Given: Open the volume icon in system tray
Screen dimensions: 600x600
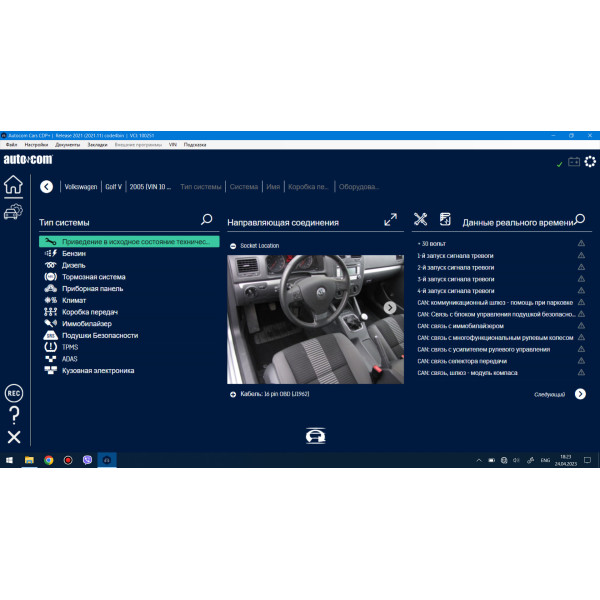Looking at the screenshot, I should click(x=516, y=460).
